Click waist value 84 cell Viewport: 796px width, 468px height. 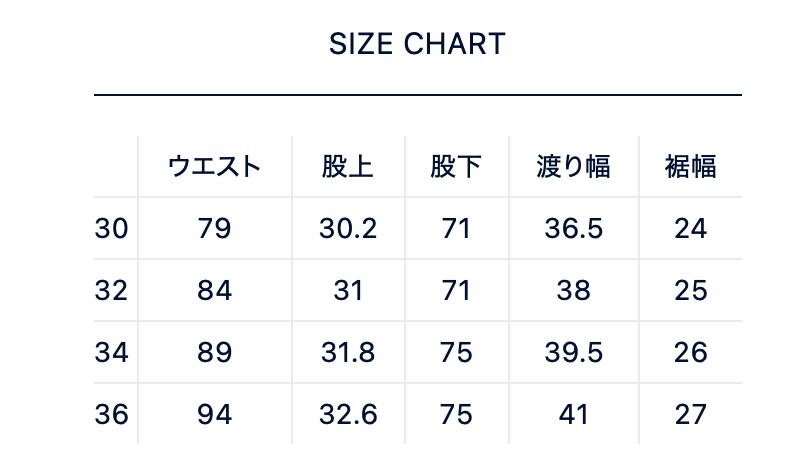(x=214, y=291)
